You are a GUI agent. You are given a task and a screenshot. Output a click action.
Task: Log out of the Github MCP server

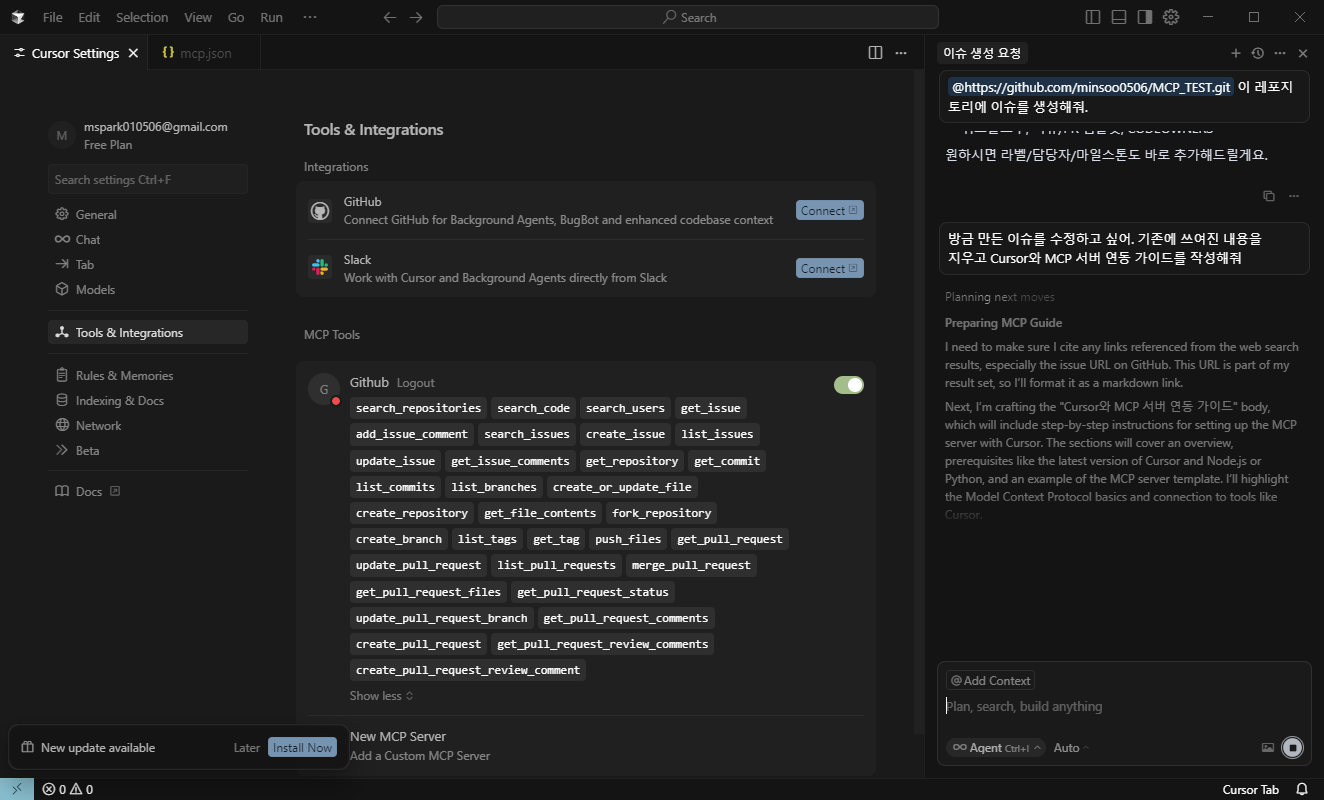click(x=416, y=383)
